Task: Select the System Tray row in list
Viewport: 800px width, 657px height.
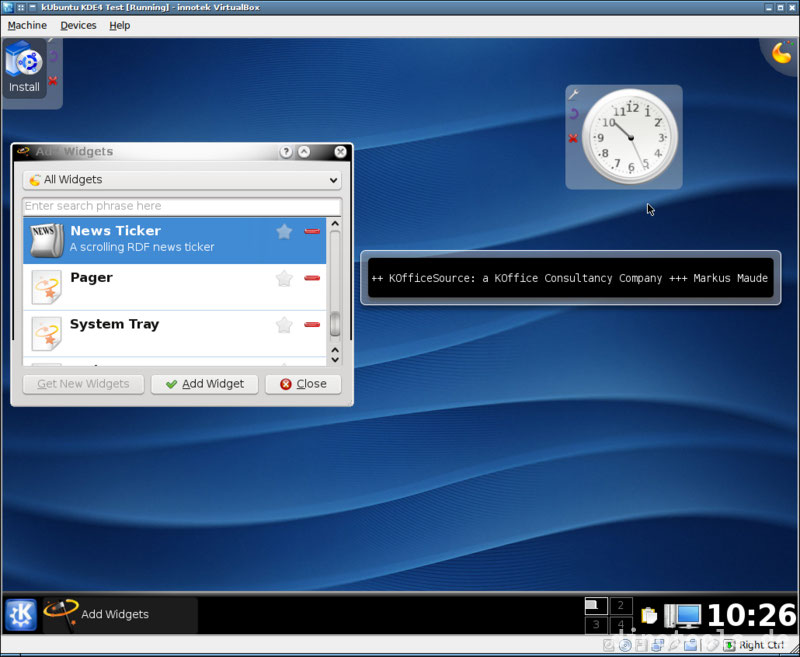Action: [174, 334]
